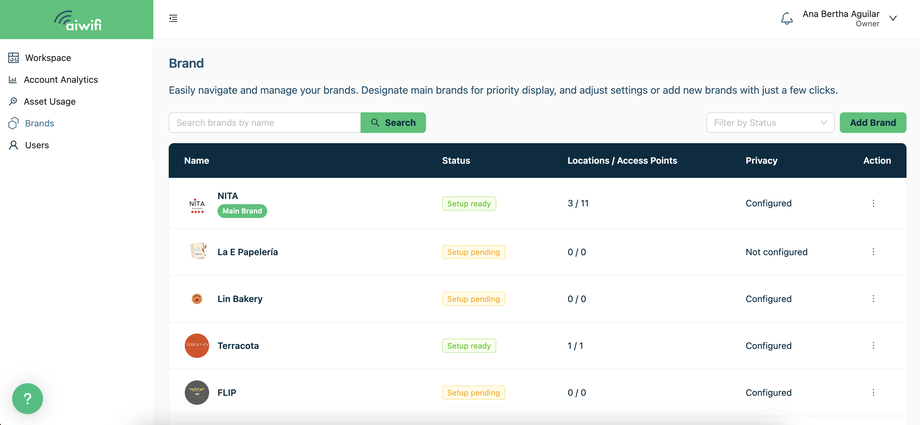Screen dimensions: 920x425
Task: Click the Privacy column header
Action: (x=762, y=160)
